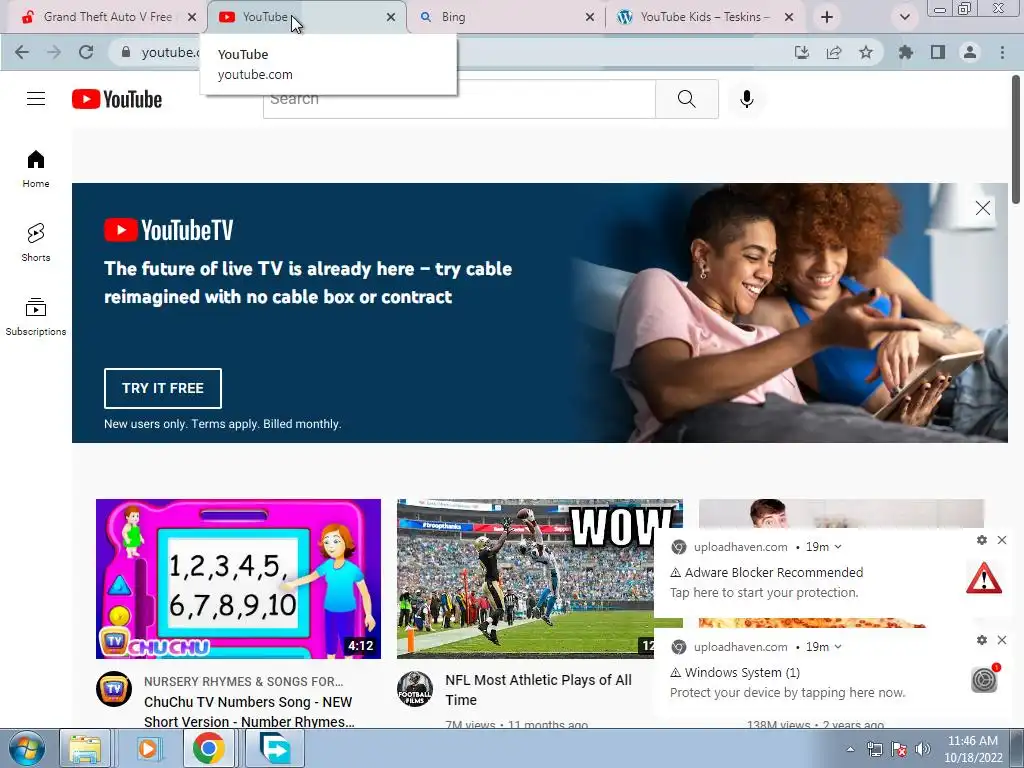
Task: Open Shorts from the sidebar
Action: [x=36, y=242]
